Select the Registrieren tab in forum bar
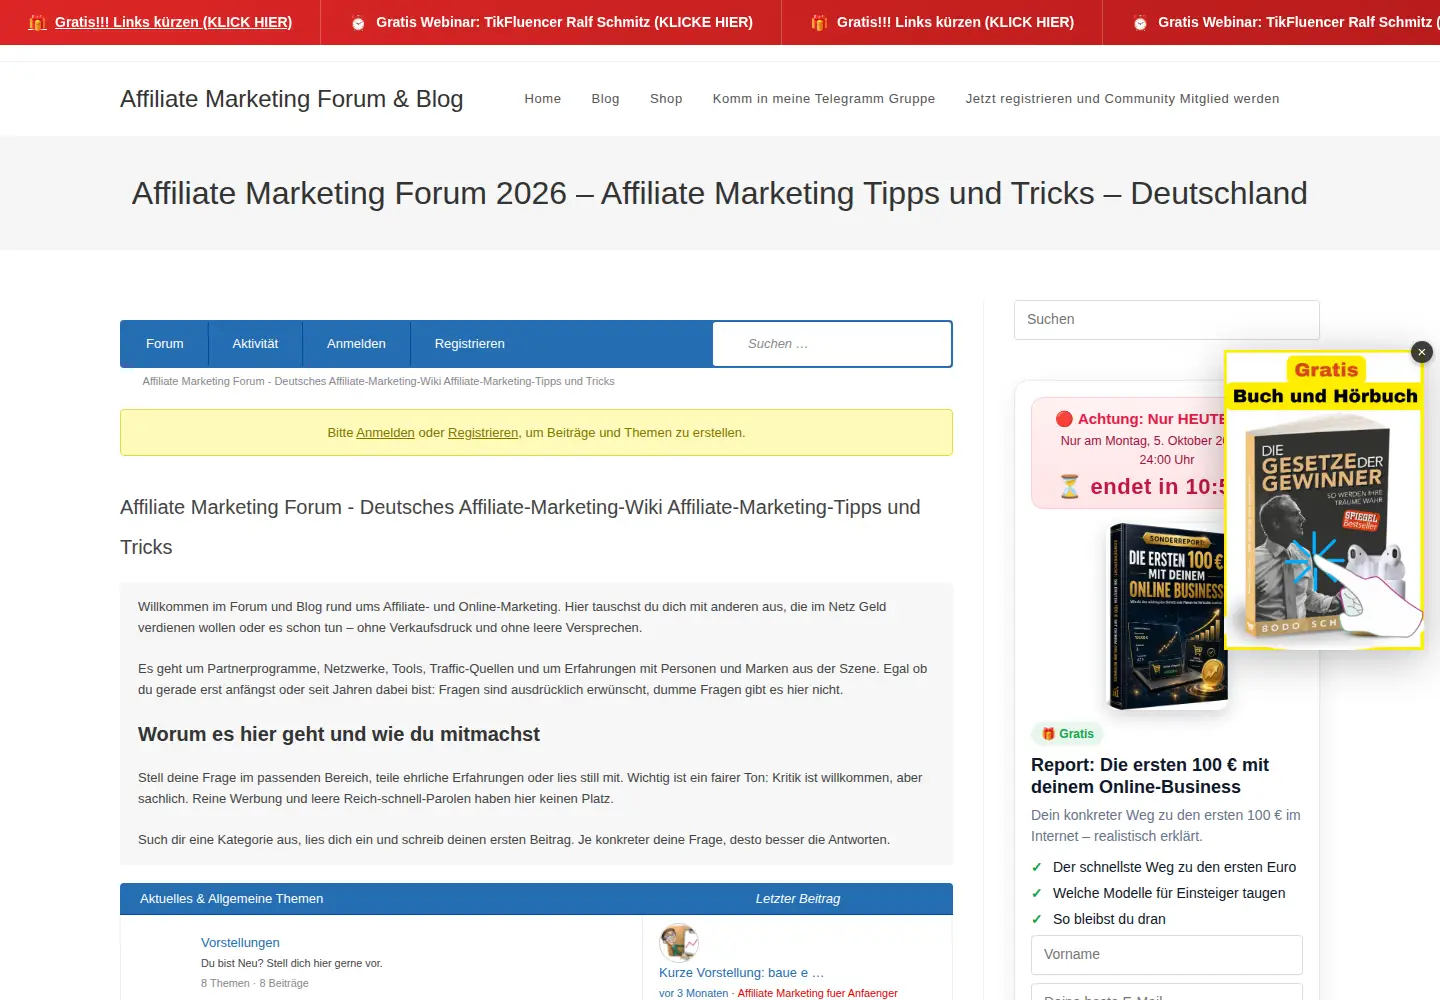The width and height of the screenshot is (1440, 1000). 469,344
